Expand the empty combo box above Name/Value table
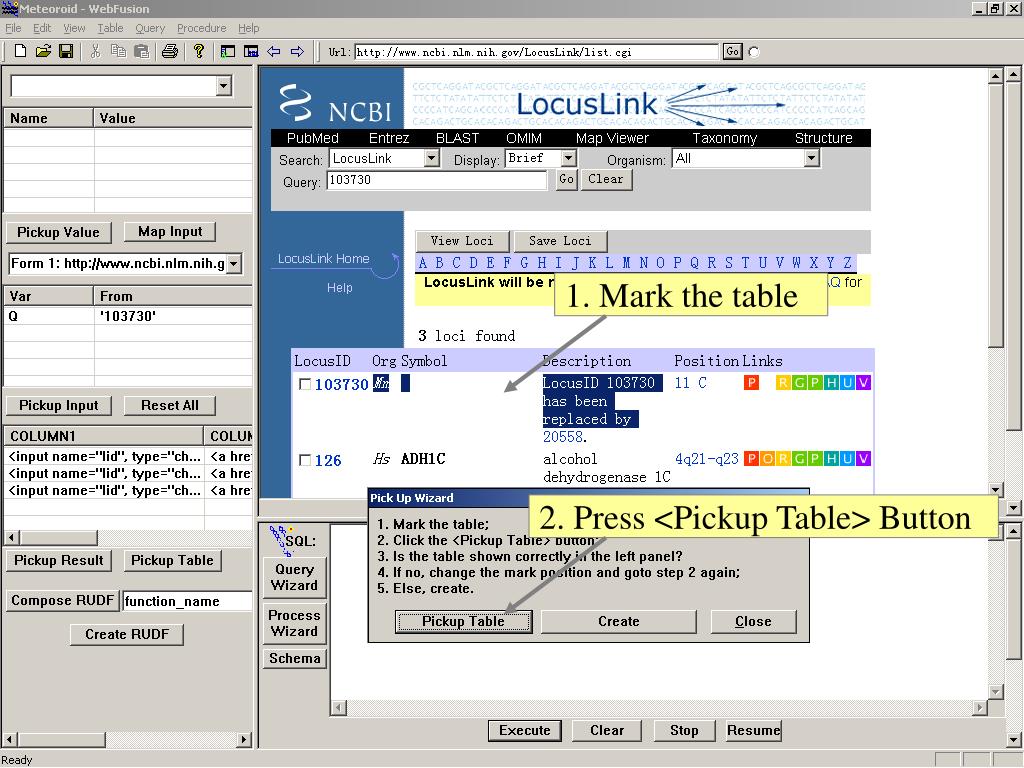 click(224, 86)
